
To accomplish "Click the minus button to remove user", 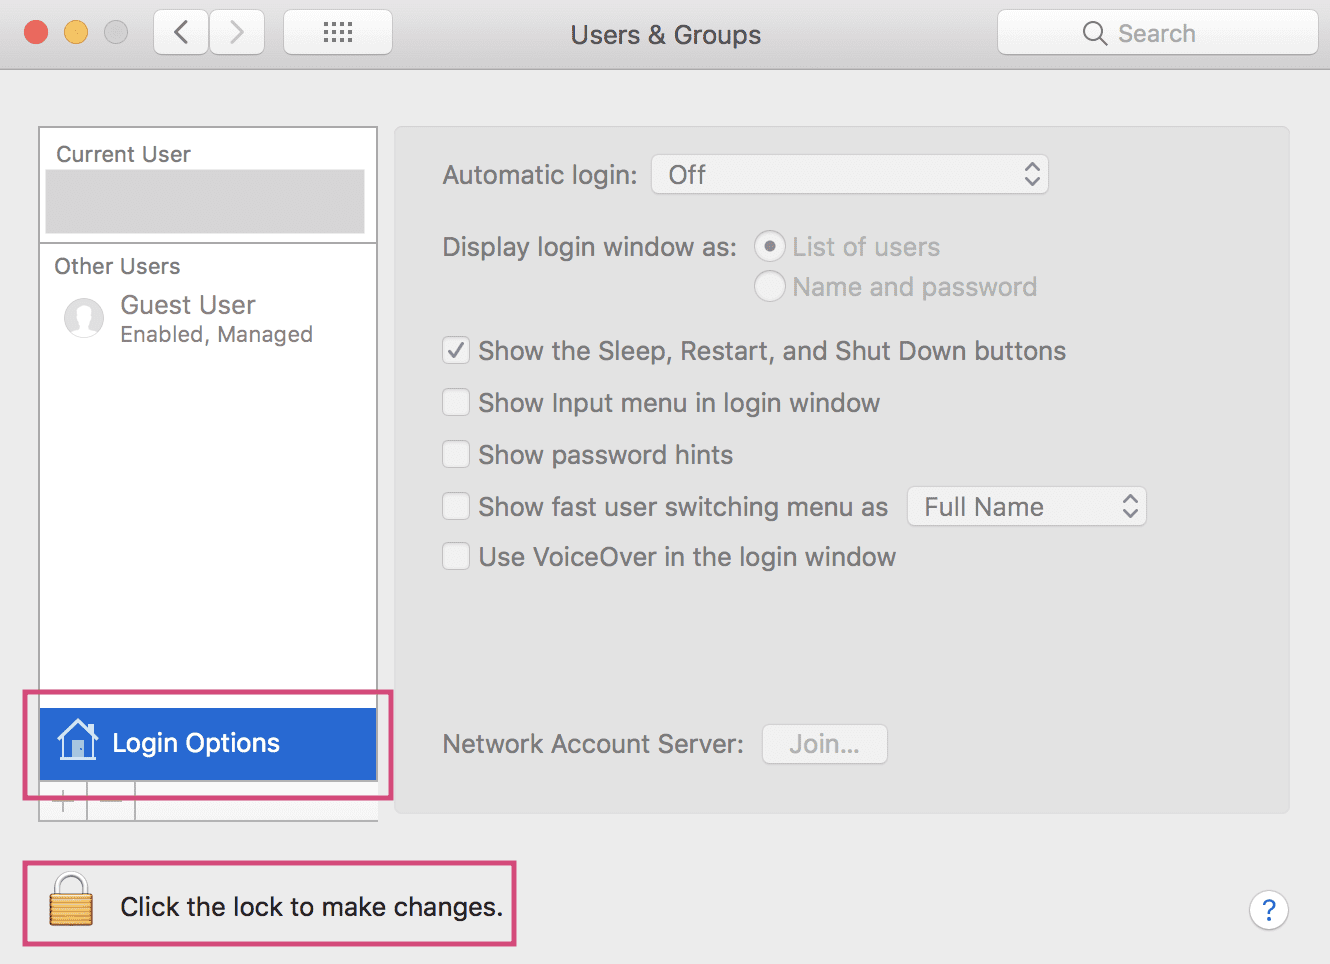I will click(111, 802).
